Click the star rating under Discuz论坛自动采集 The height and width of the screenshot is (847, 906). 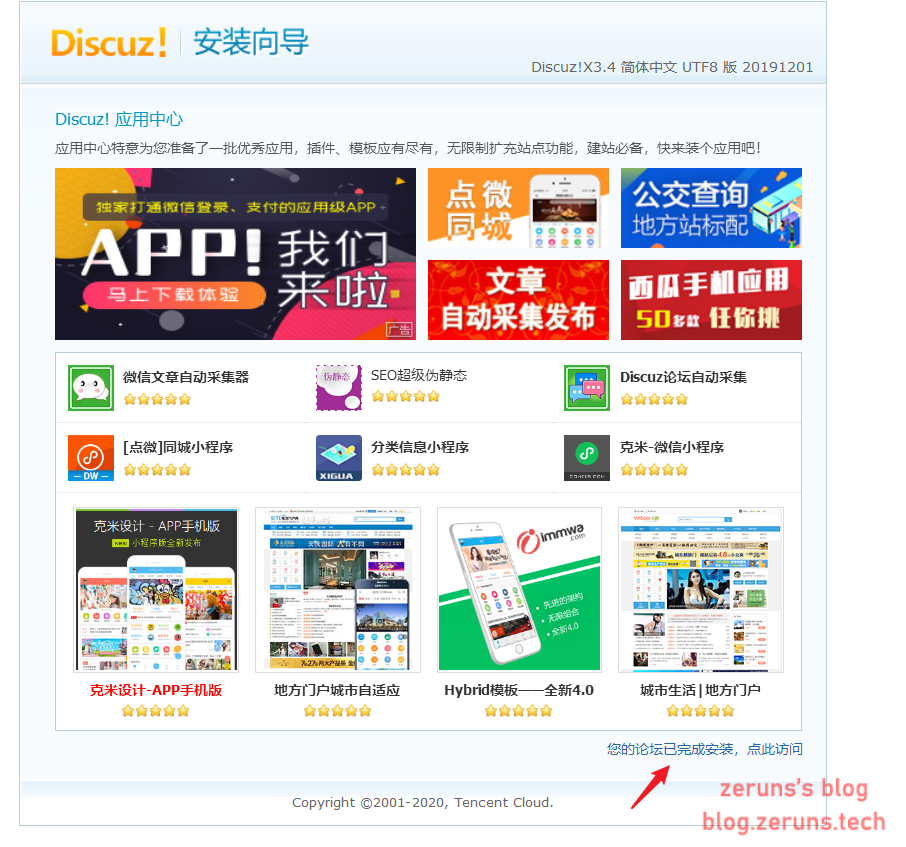(654, 399)
